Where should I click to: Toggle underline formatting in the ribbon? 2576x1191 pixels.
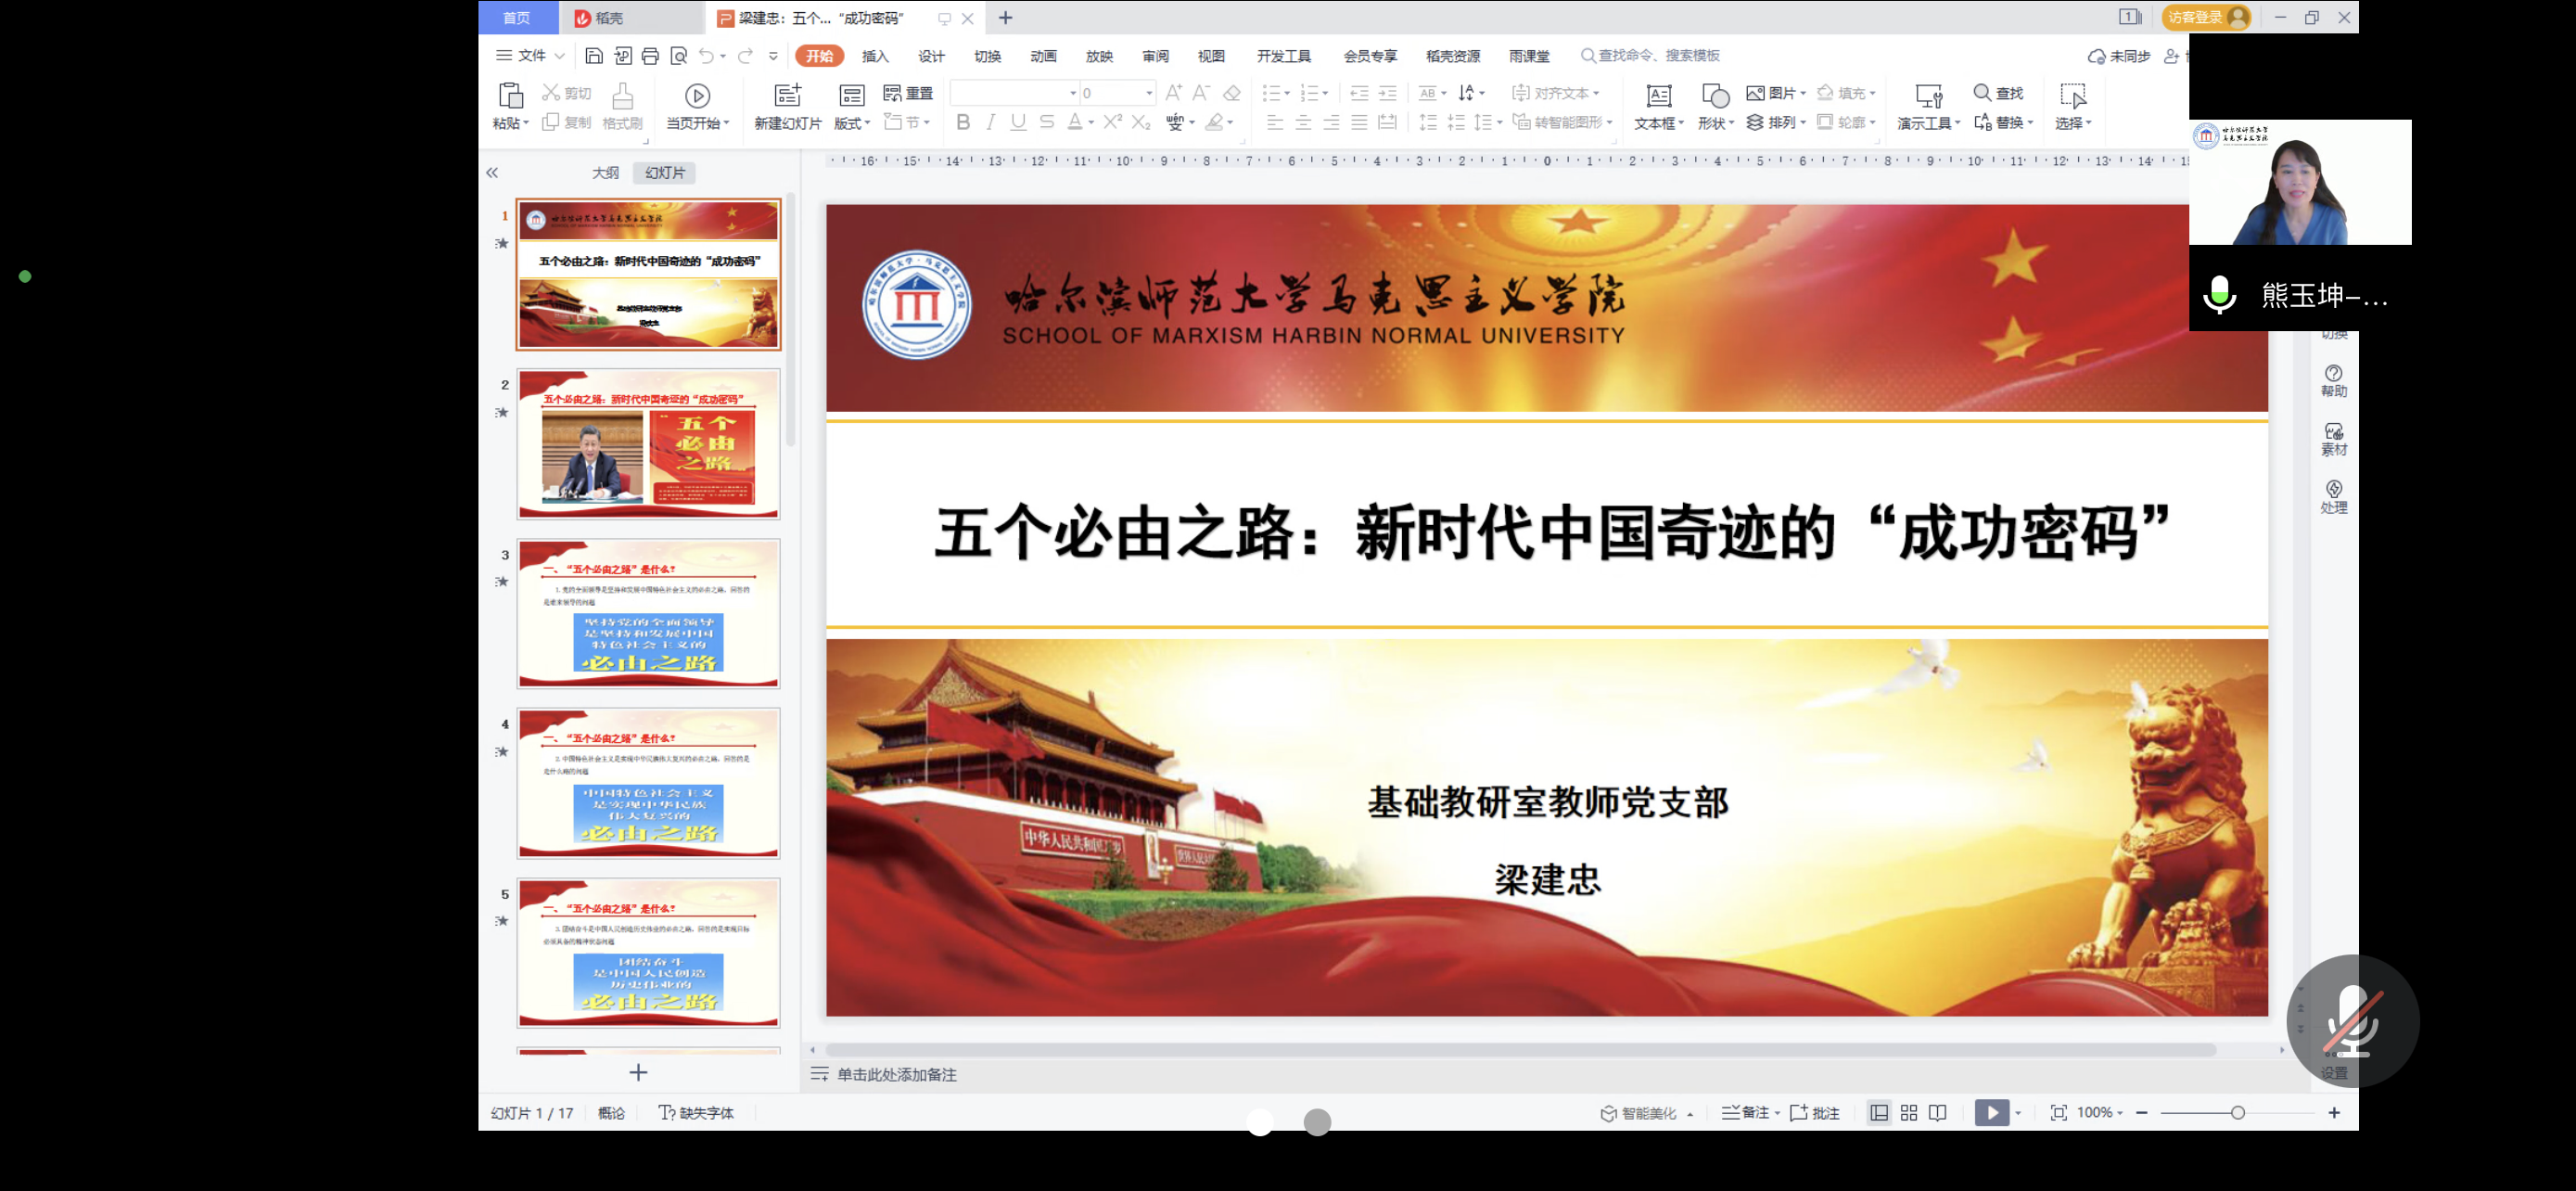(1017, 122)
